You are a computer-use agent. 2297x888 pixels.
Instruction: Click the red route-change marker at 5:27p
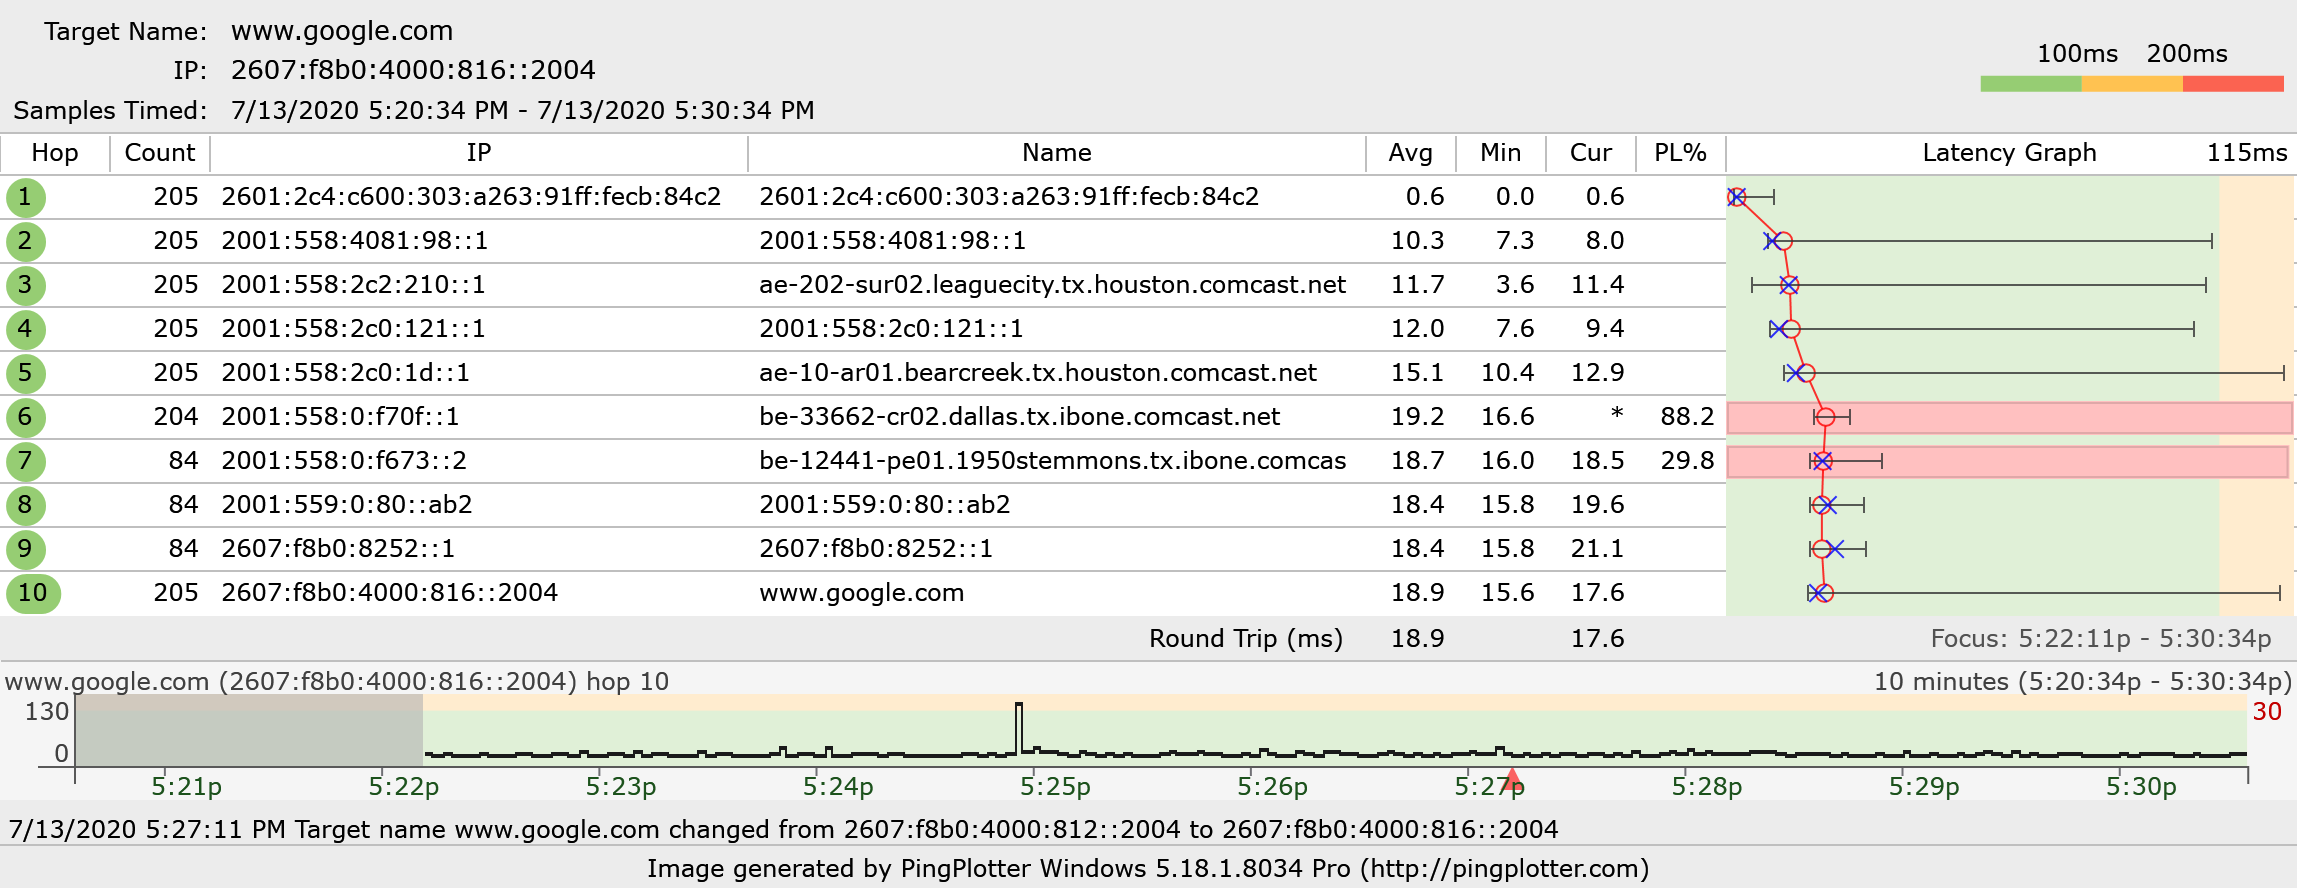(x=1512, y=780)
